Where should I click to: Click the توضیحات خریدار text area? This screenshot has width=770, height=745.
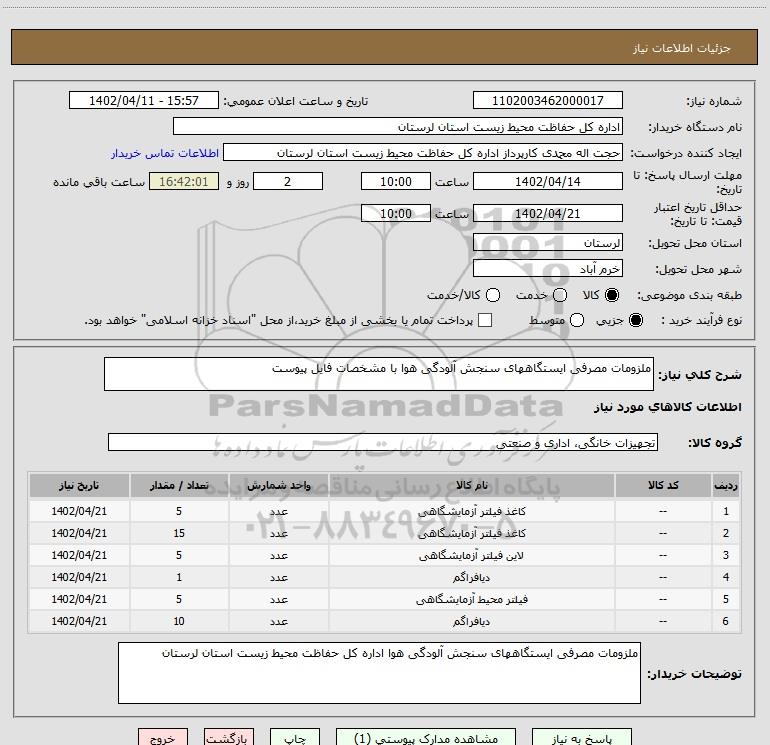[379, 673]
